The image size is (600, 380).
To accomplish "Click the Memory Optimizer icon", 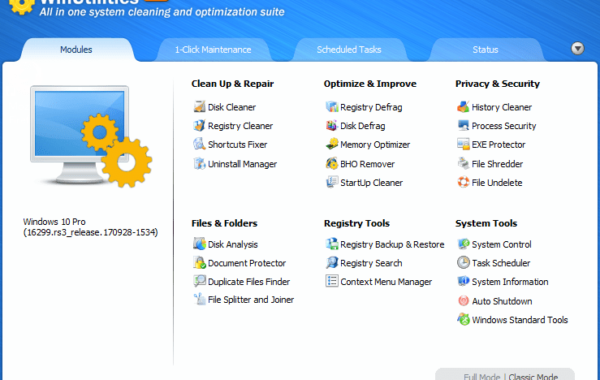I will pos(332,144).
